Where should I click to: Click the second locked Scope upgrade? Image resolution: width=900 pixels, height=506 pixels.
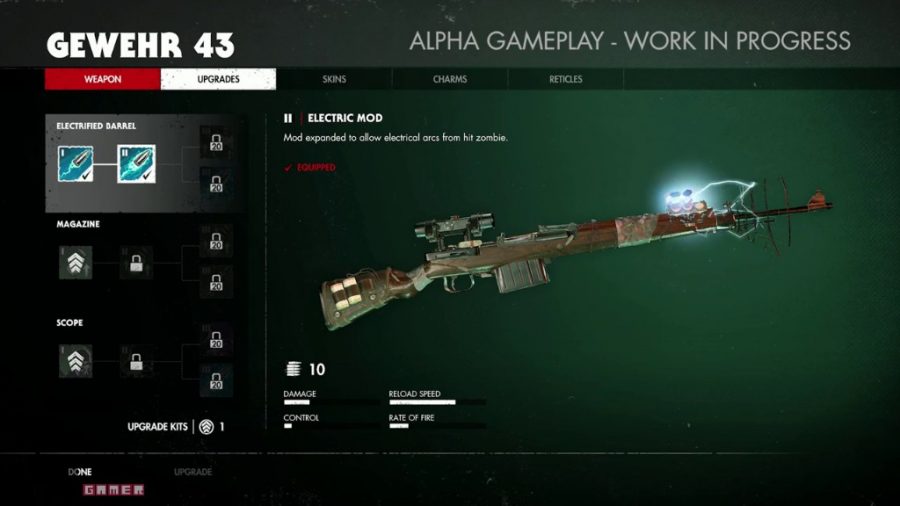(x=136, y=361)
